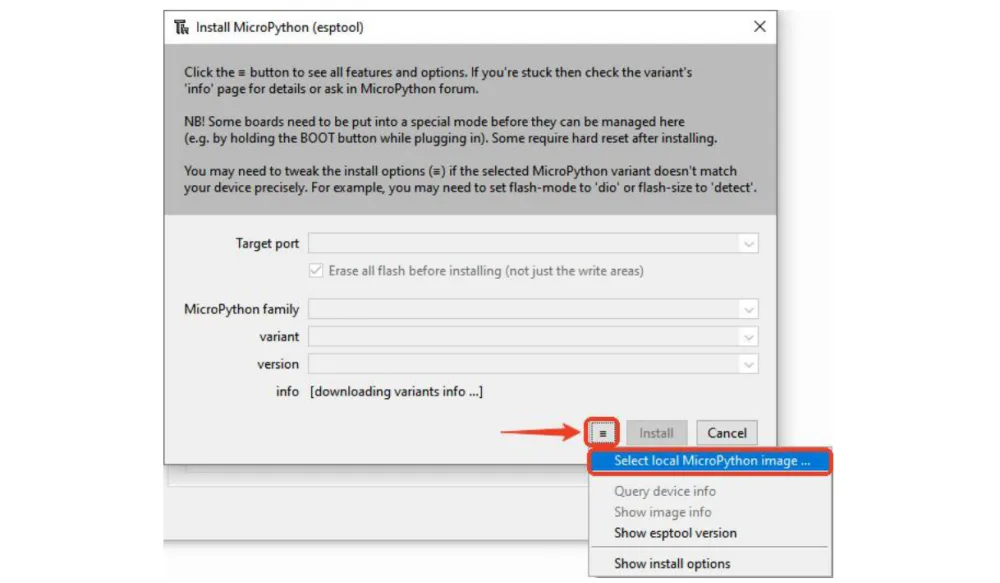Viewport: 1000px width, 583px height.
Task: Open the options menu (≡) button
Action: click(x=603, y=433)
